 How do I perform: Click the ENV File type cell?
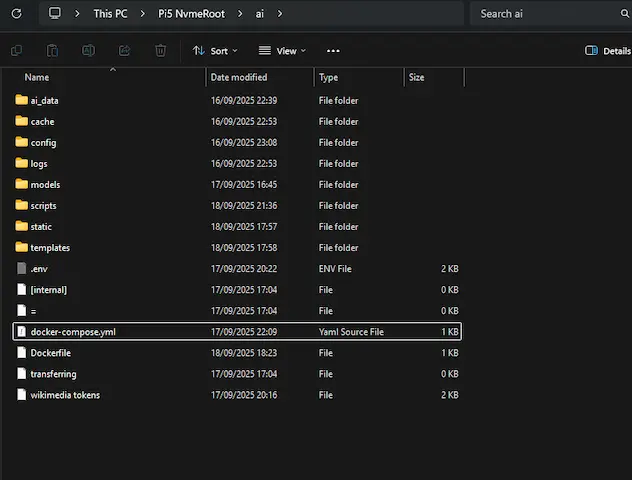[335, 269]
